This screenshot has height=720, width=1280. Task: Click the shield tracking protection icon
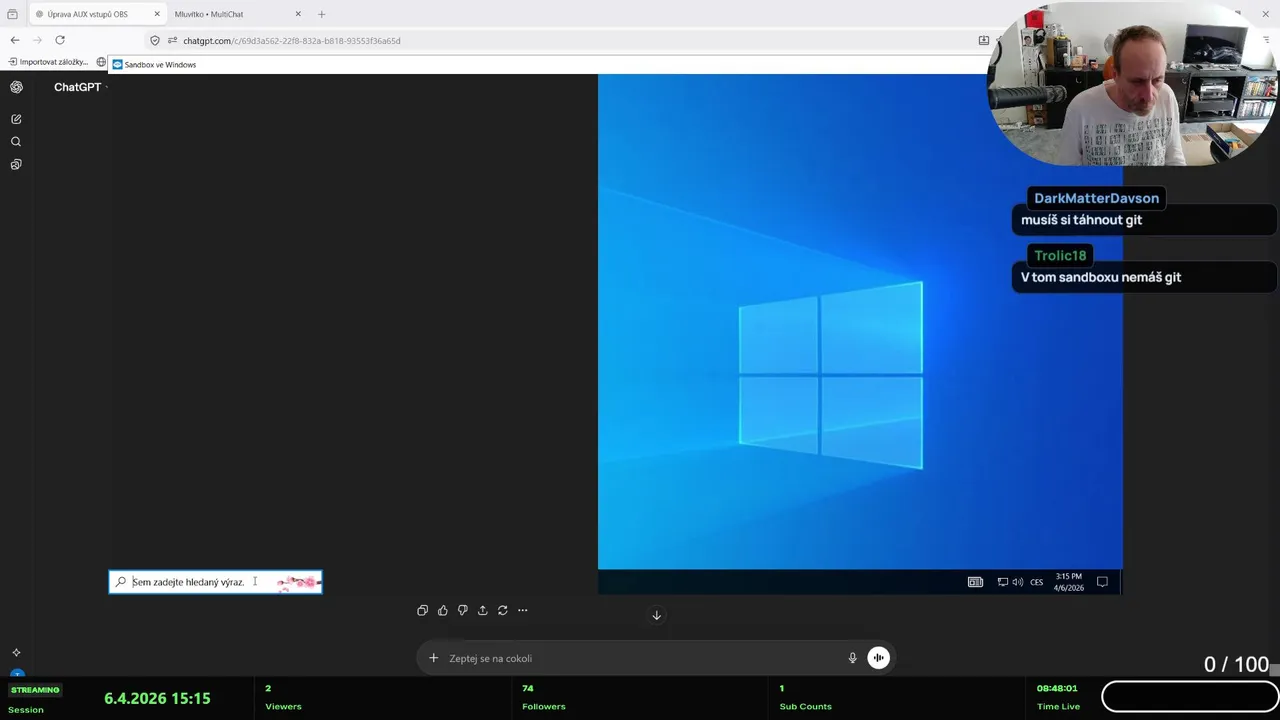point(155,40)
